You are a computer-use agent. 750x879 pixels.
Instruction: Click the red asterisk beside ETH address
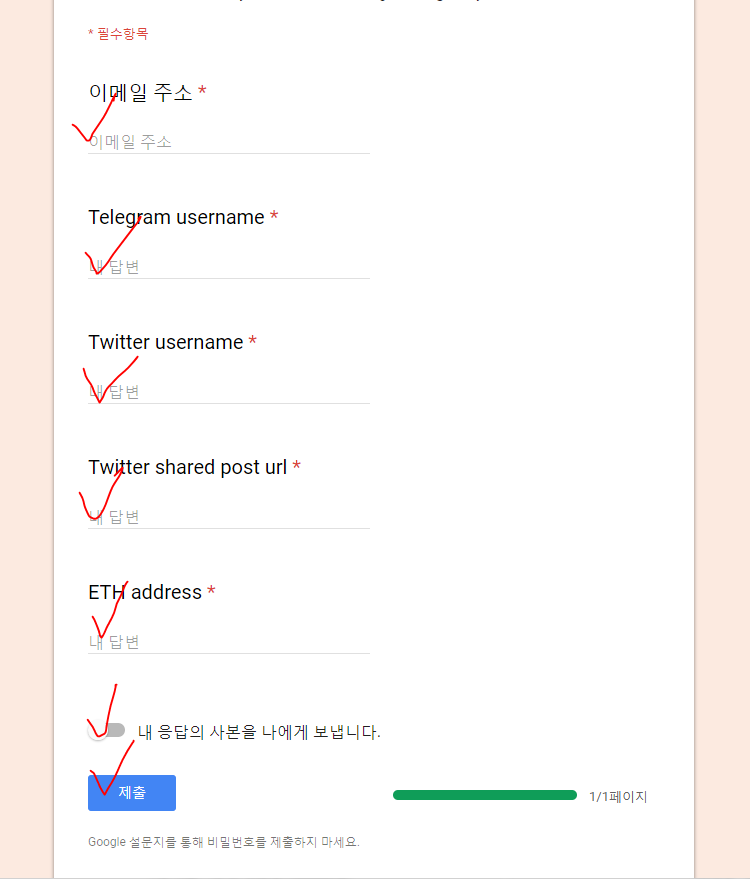pos(211,592)
